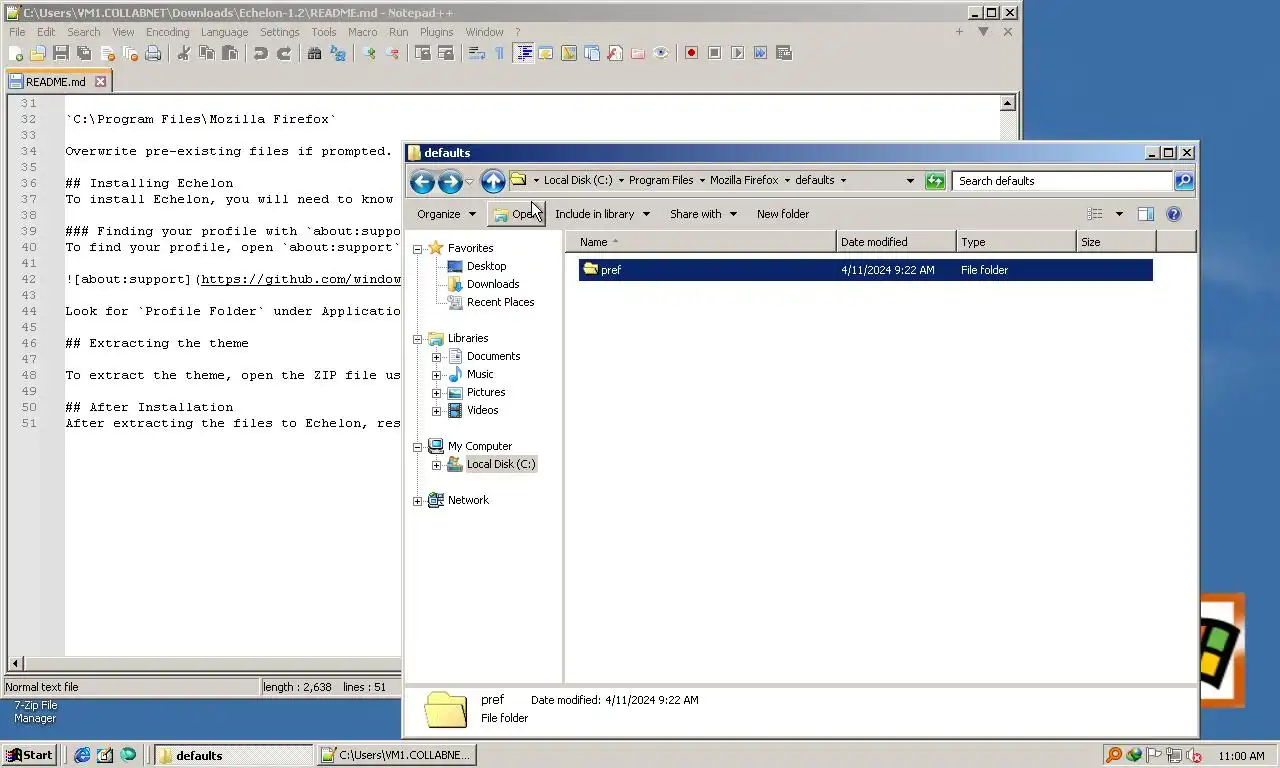1280x768 pixels.
Task: Click the Open button in Explorer toolbar
Action: (516, 214)
